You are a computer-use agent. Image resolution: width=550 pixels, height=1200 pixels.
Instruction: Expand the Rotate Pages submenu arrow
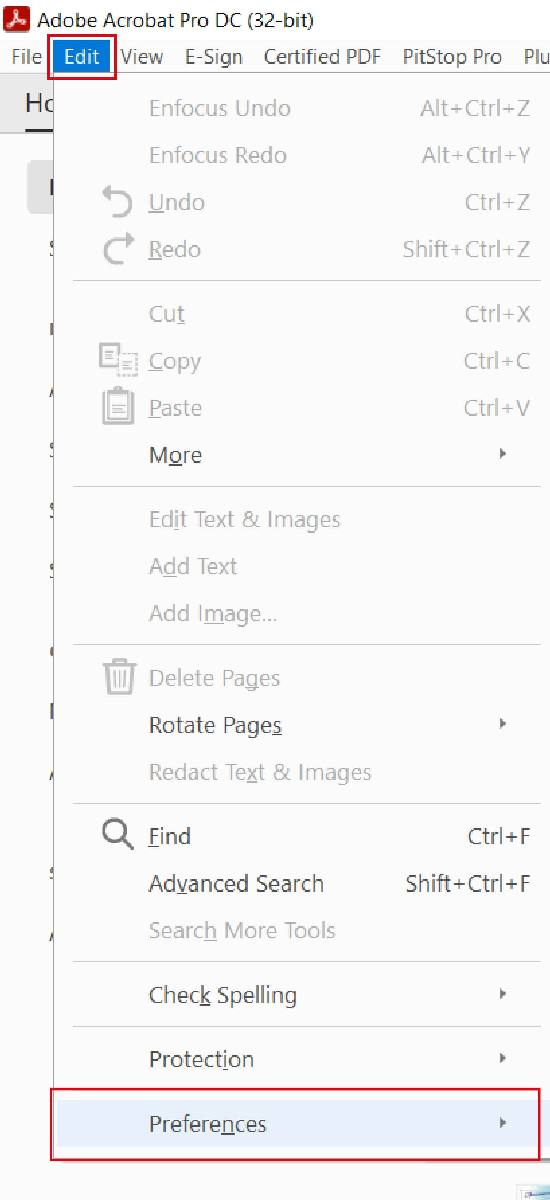(x=503, y=724)
